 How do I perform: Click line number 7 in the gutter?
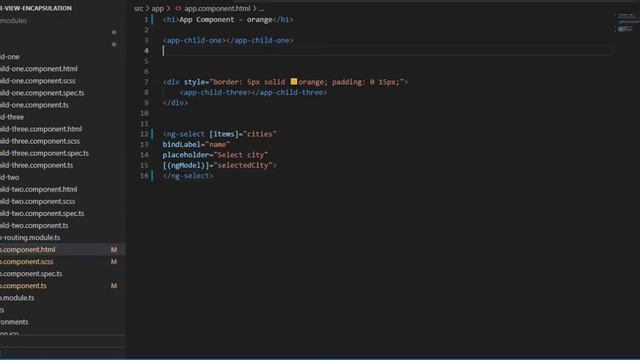146,82
